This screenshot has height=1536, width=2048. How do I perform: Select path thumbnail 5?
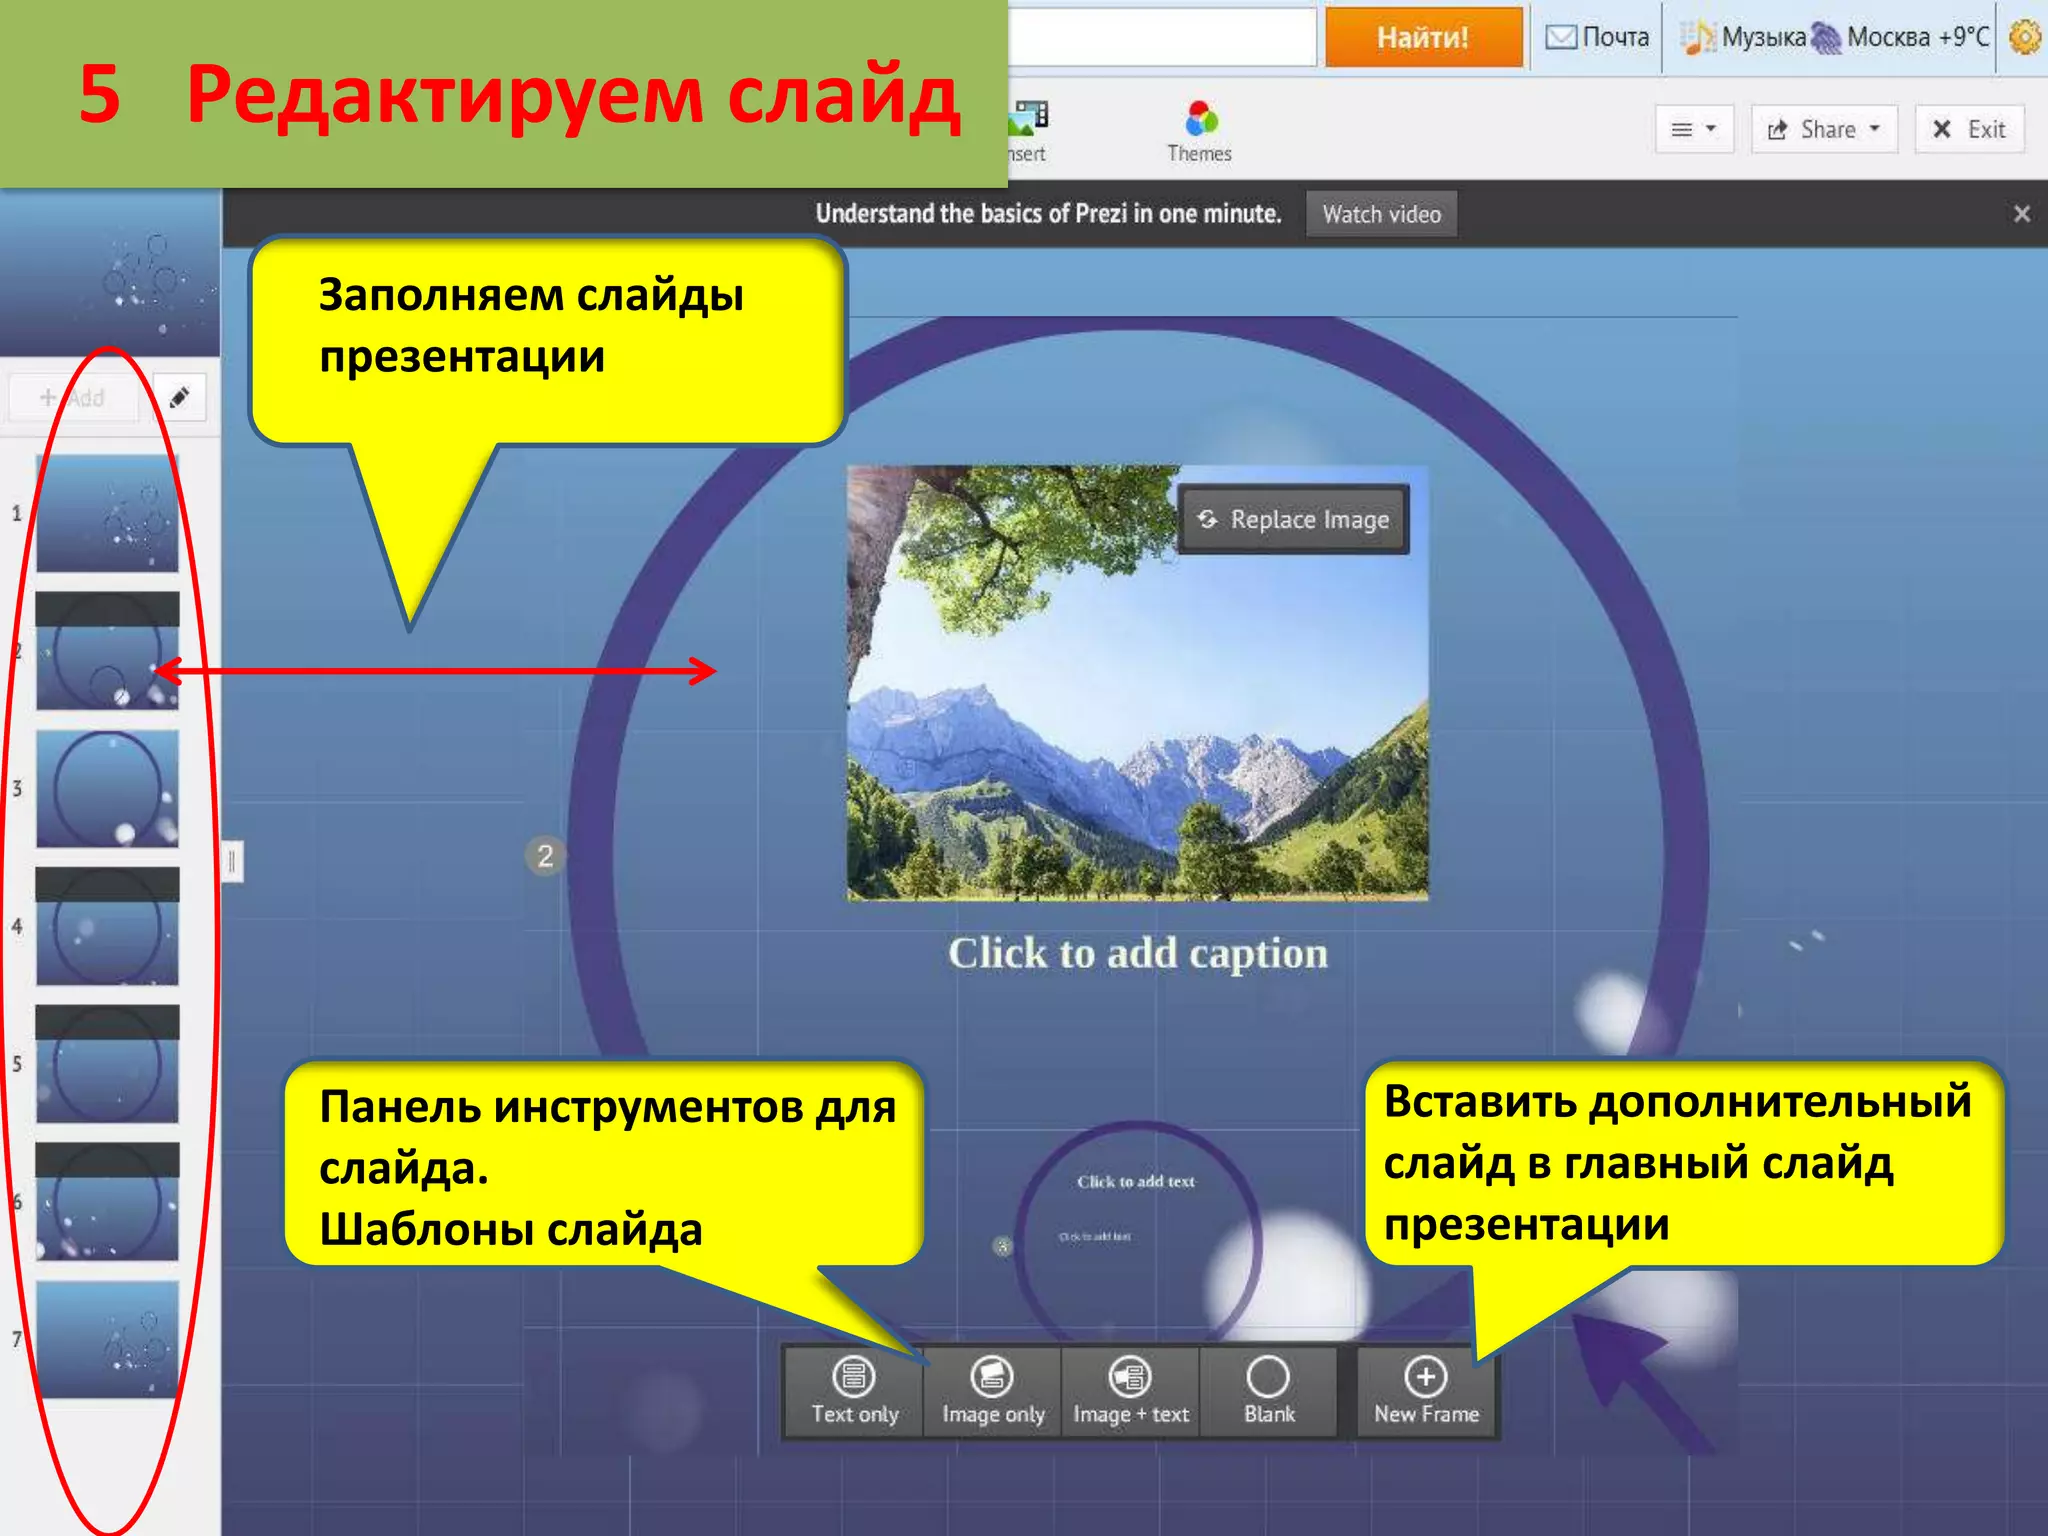[x=107, y=1064]
